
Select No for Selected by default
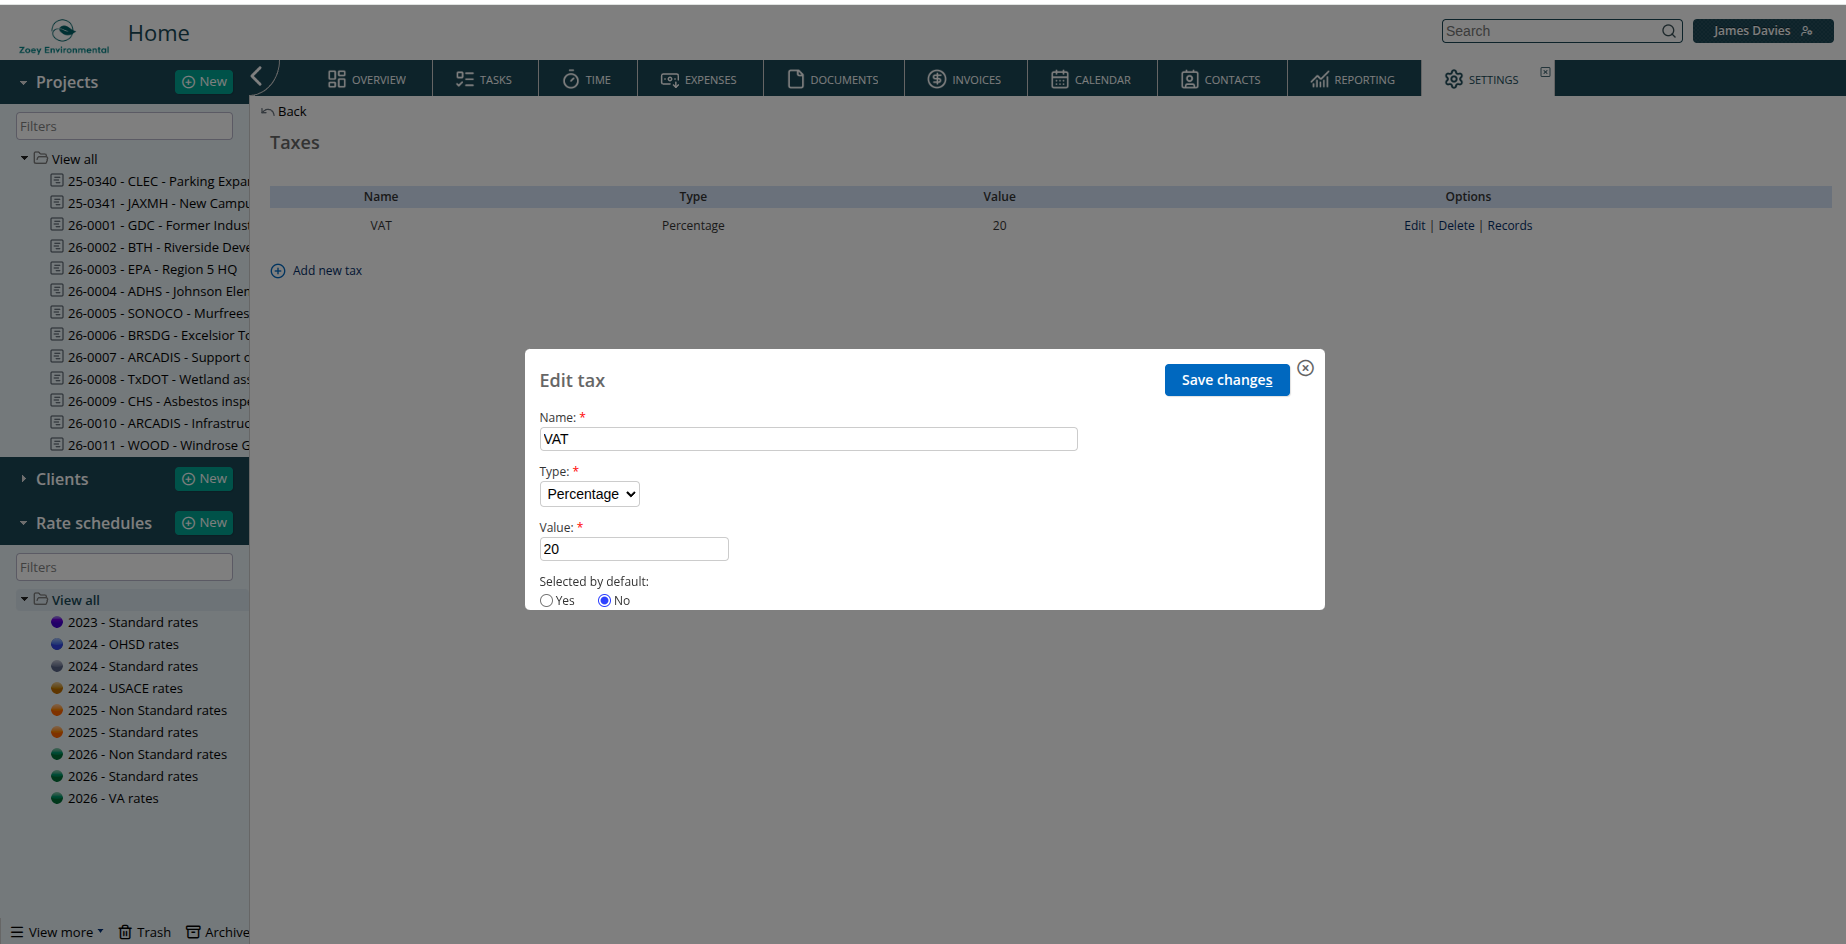pos(604,601)
